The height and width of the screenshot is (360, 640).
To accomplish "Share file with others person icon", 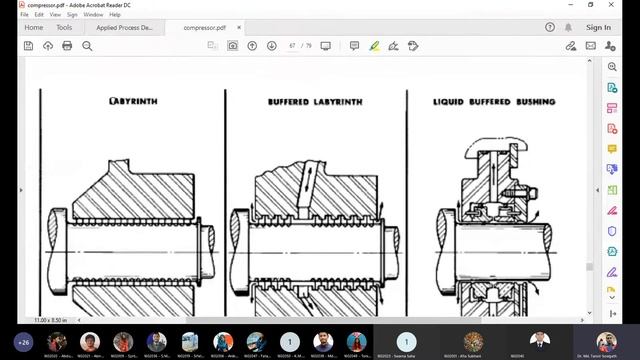I will [x=610, y=46].
